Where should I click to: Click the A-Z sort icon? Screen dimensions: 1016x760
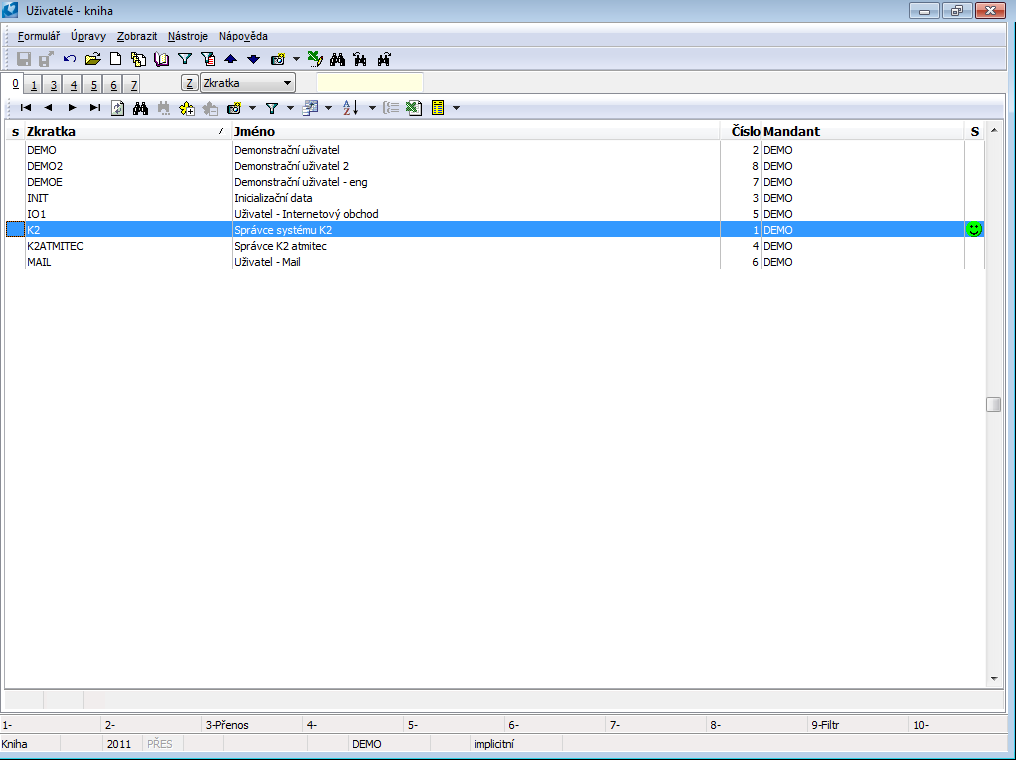(351, 108)
